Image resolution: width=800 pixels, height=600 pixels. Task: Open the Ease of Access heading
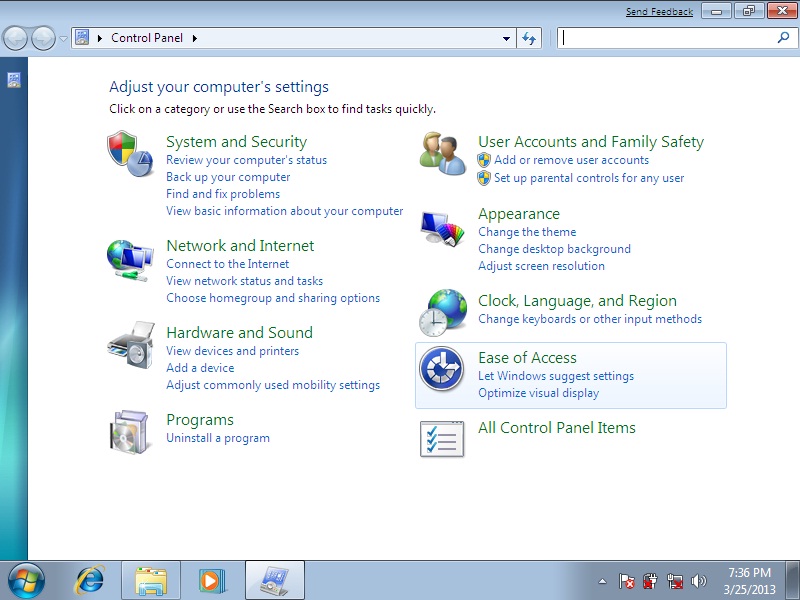click(x=527, y=357)
